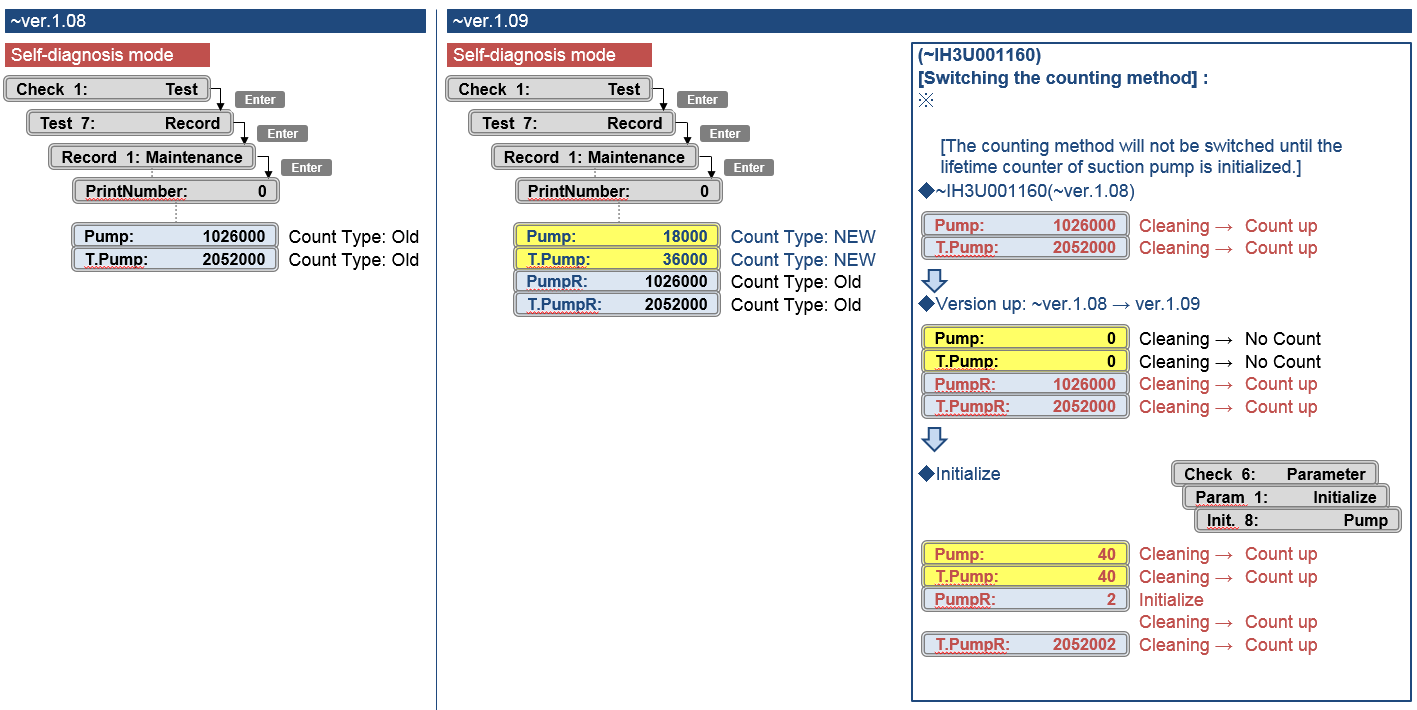Click Cleaning → Count up beside Pump: 40

(x=1228, y=554)
